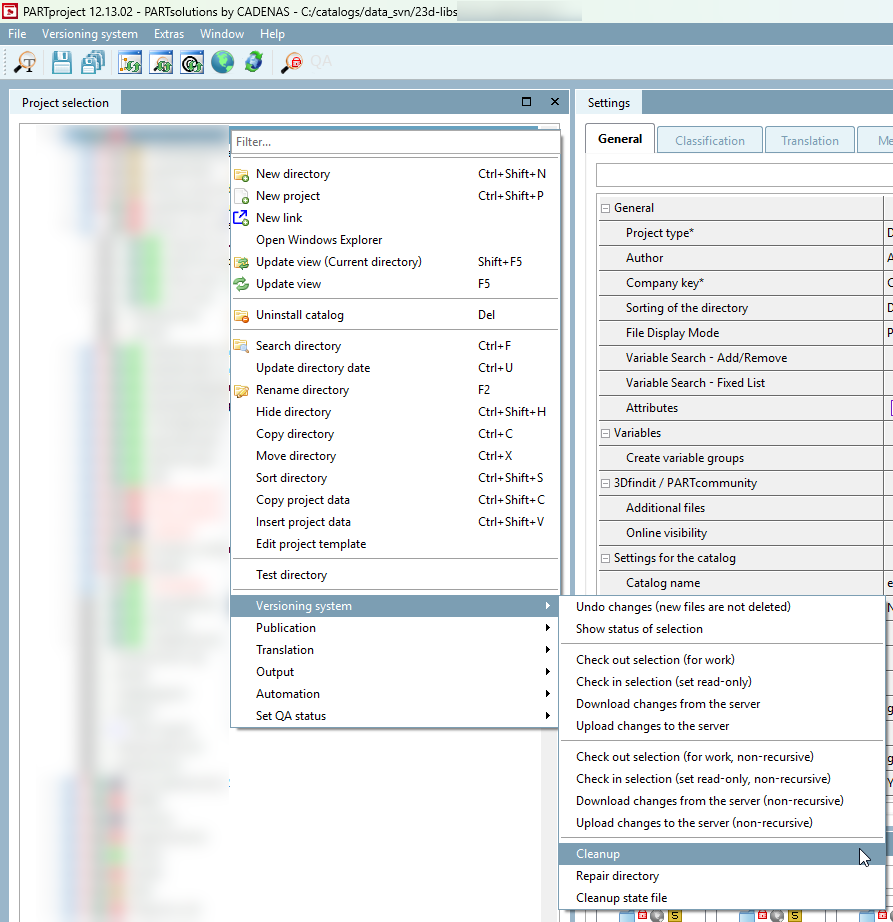This screenshot has height=922, width=893.
Task: Open the File menu
Action: coord(17,34)
